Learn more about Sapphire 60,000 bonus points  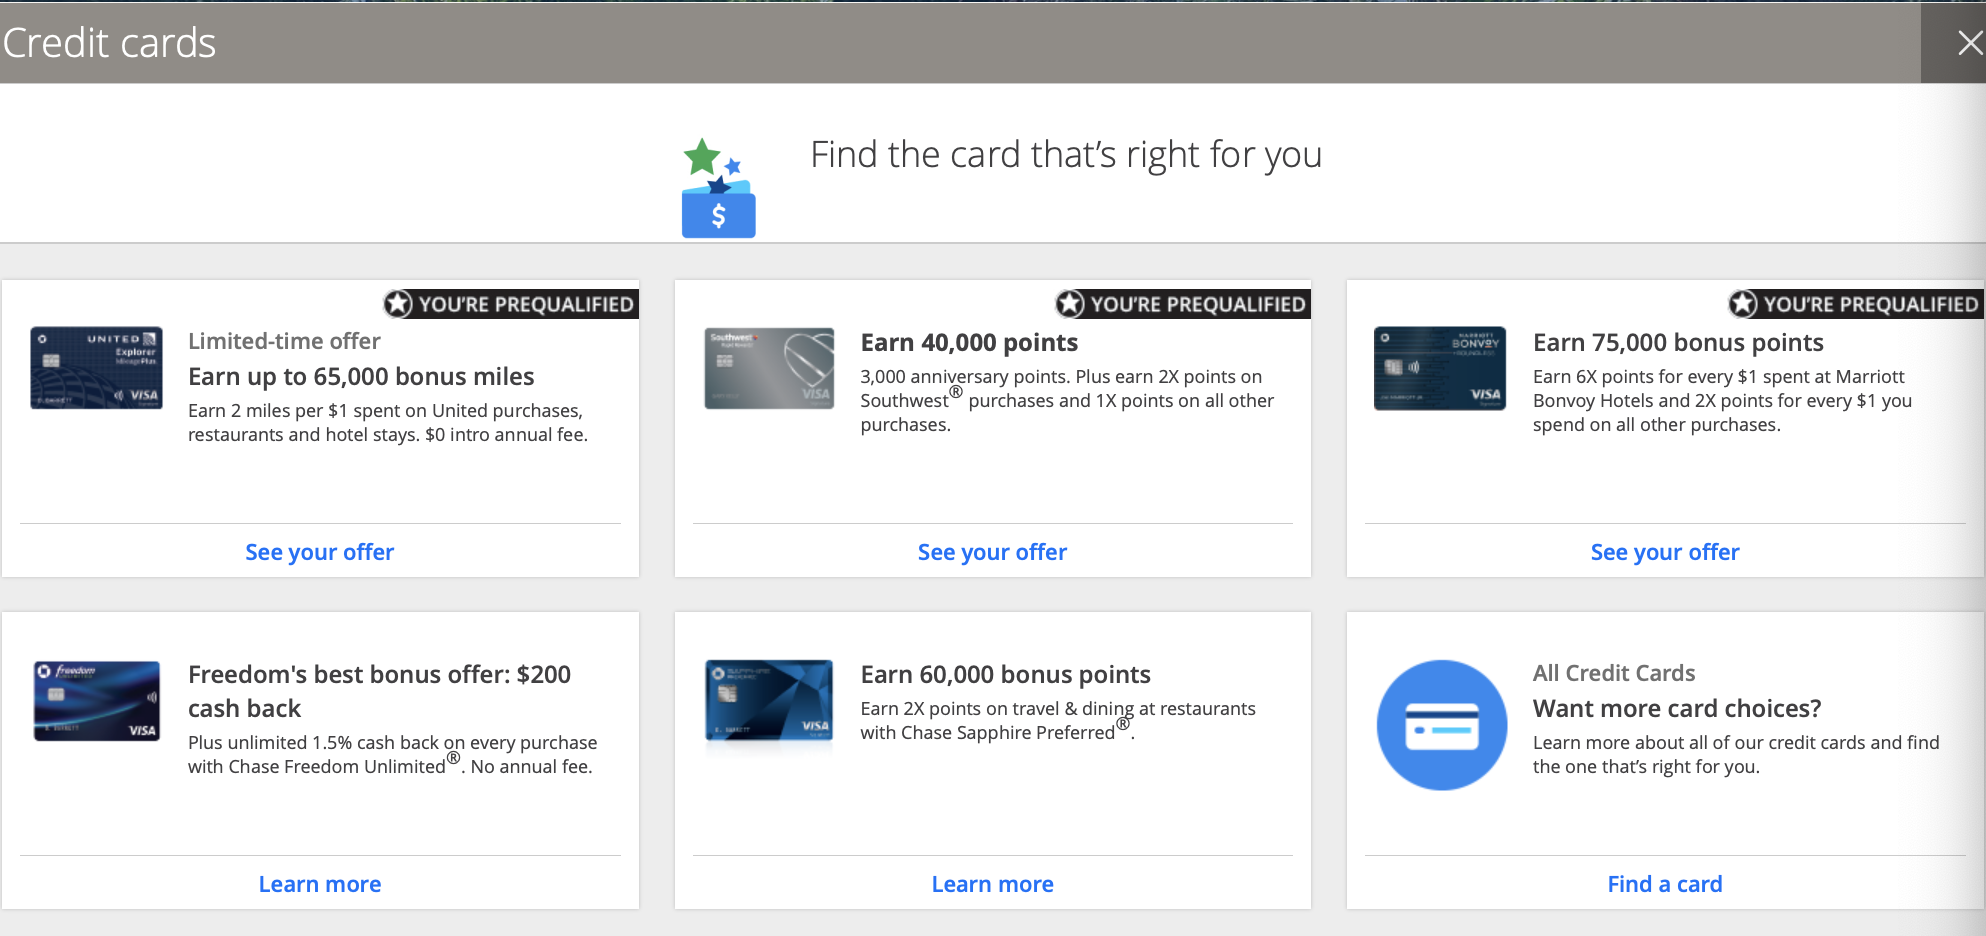(x=993, y=884)
